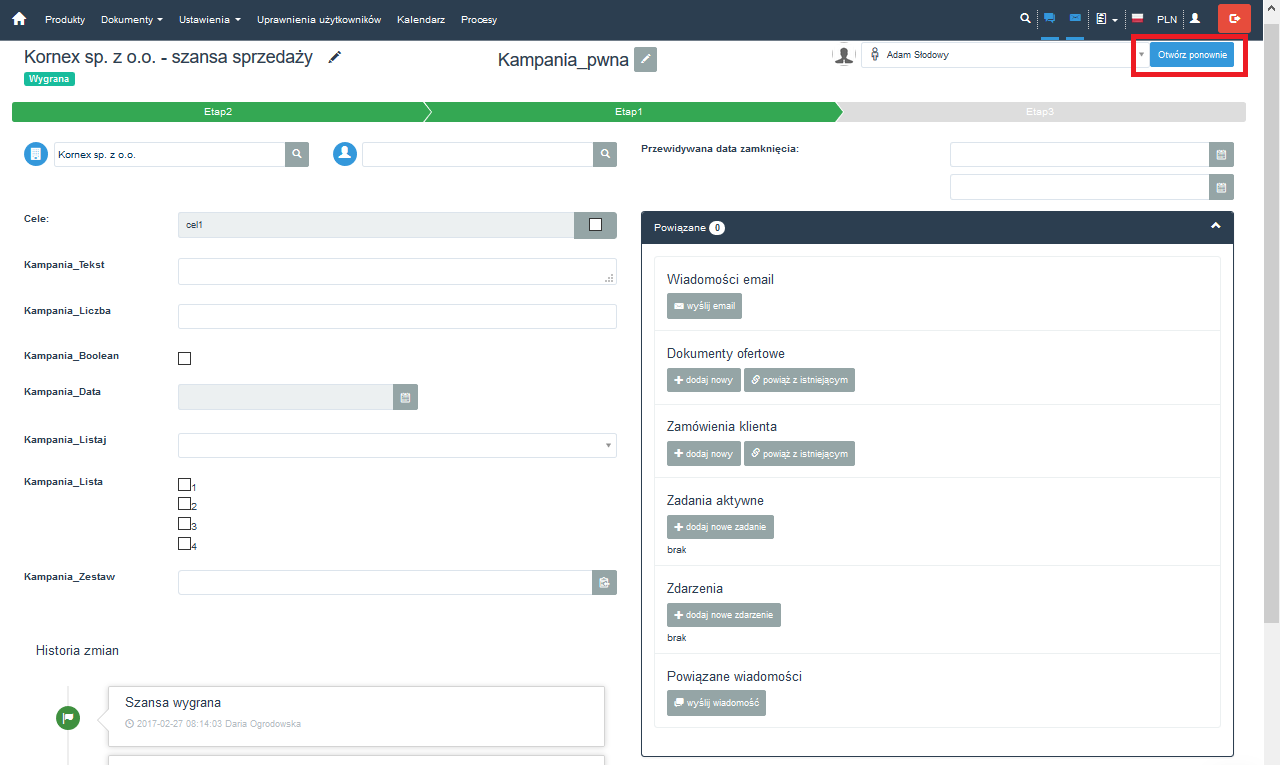The width and height of the screenshot is (1280, 765).
Task: Open the chat messages icon
Action: pos(1049,19)
